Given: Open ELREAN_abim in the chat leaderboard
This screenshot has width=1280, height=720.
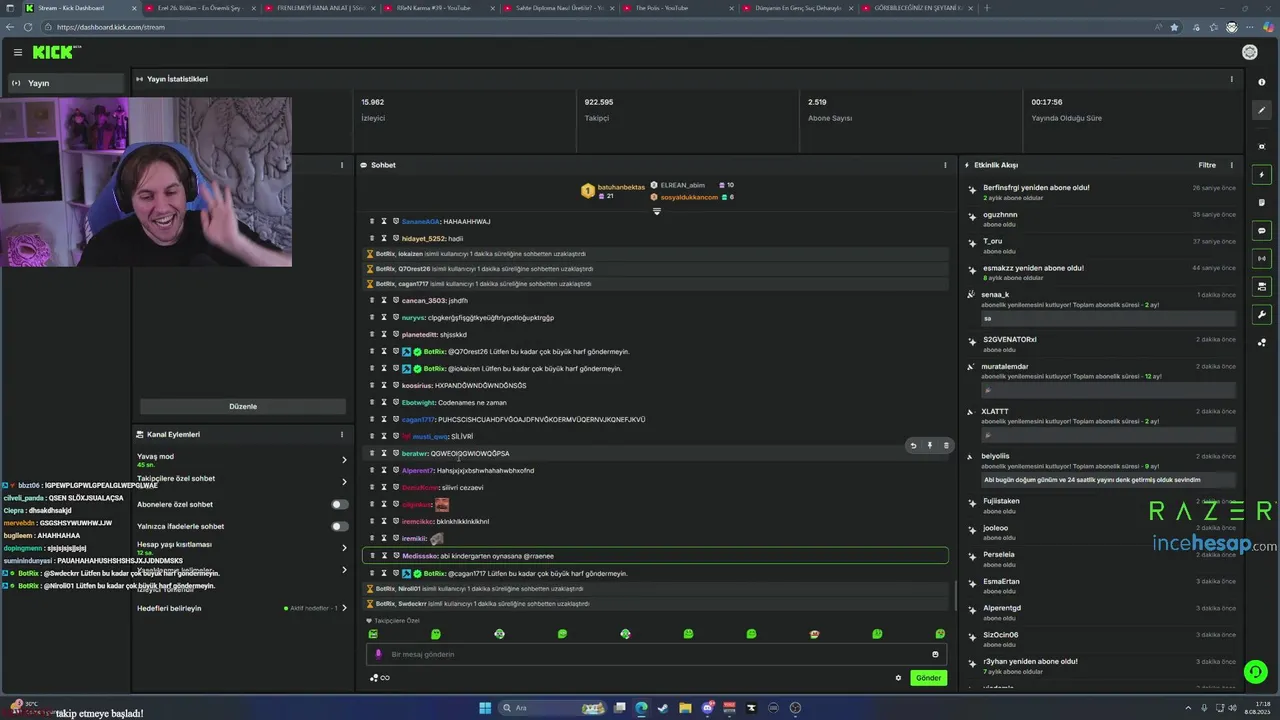Looking at the screenshot, I should 682,185.
